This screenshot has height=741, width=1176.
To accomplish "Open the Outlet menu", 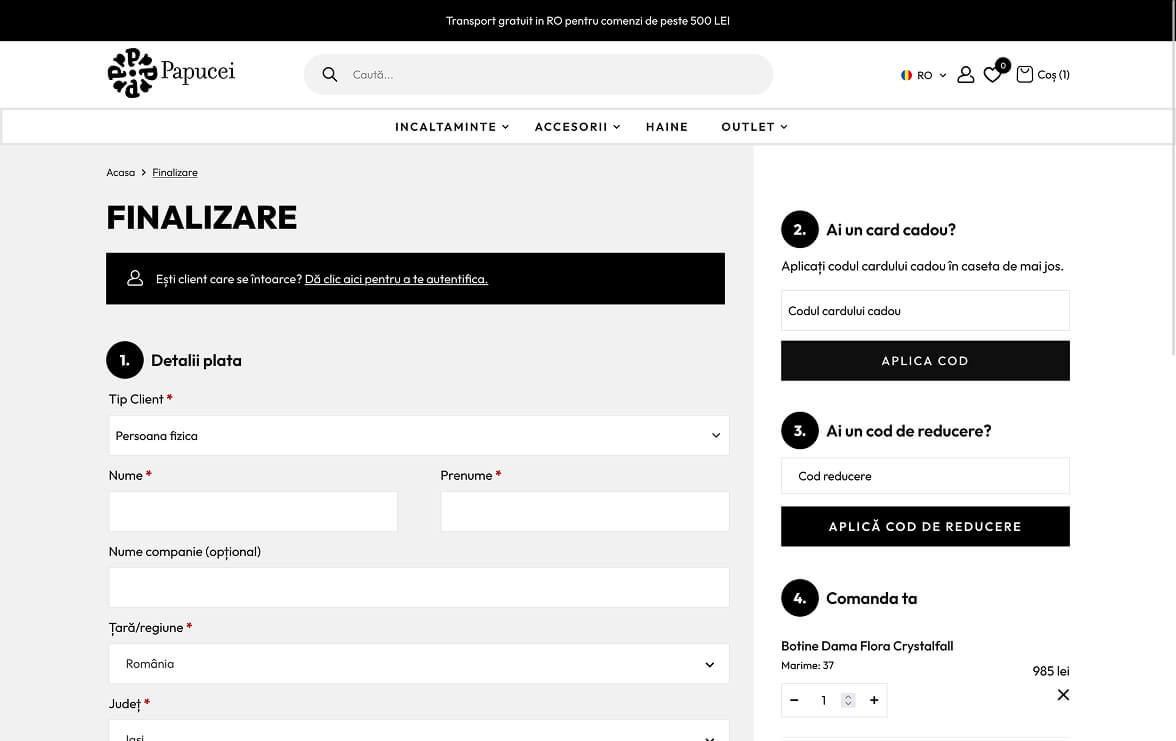I will [x=754, y=127].
